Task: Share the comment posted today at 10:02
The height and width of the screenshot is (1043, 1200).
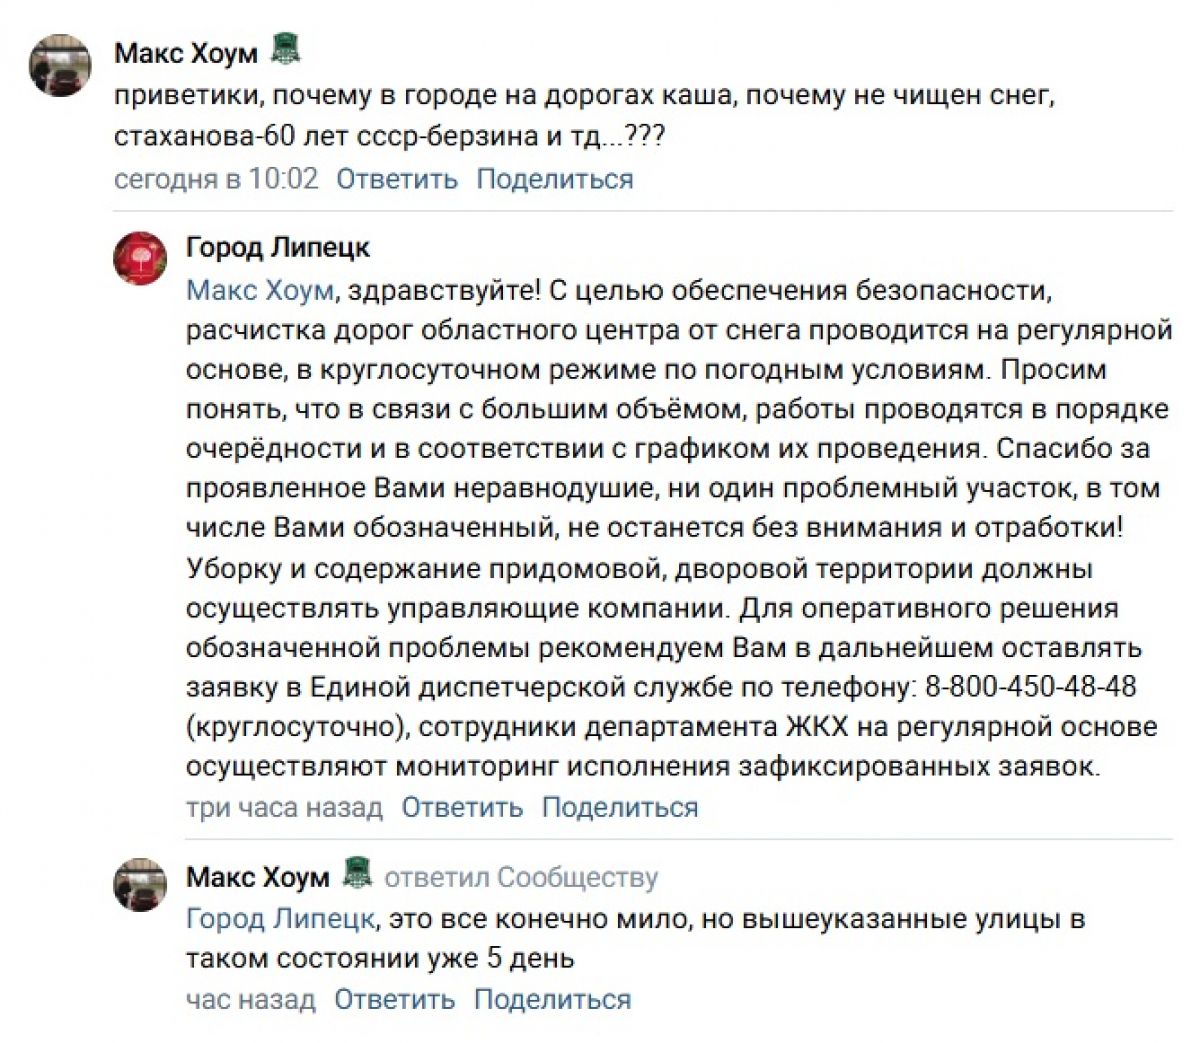Action: (x=554, y=179)
